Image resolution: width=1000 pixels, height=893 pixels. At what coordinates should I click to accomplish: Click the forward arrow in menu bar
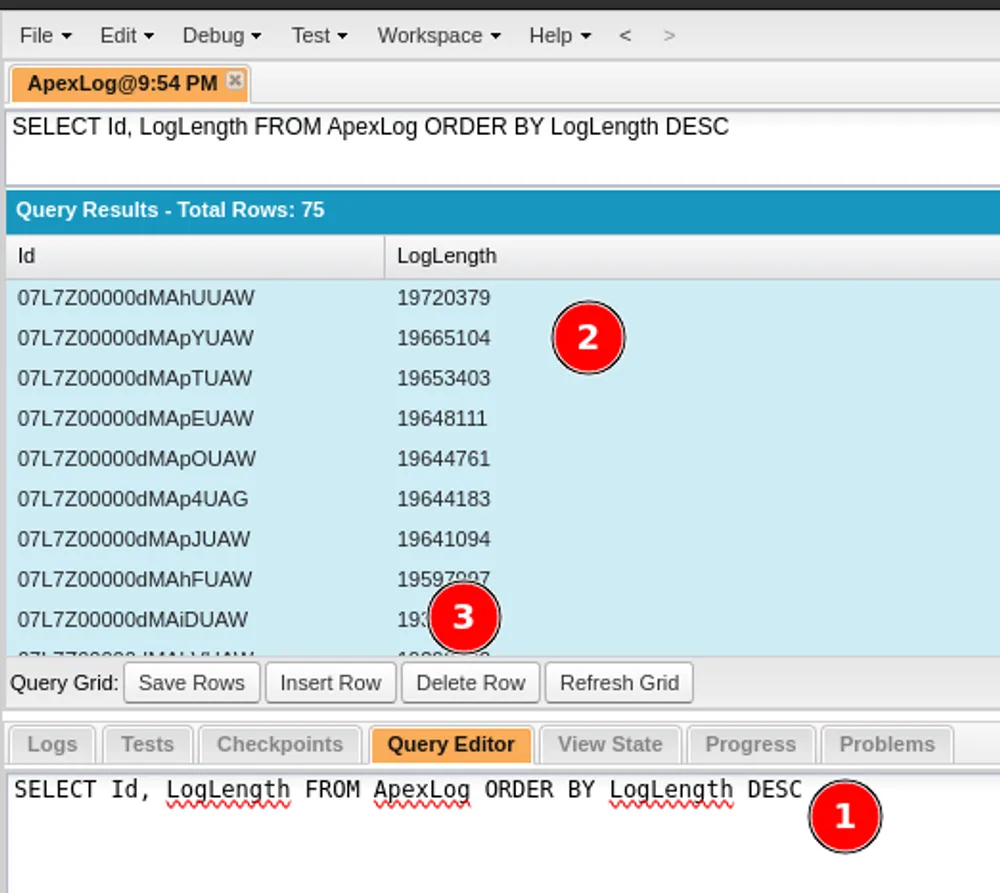pos(668,36)
